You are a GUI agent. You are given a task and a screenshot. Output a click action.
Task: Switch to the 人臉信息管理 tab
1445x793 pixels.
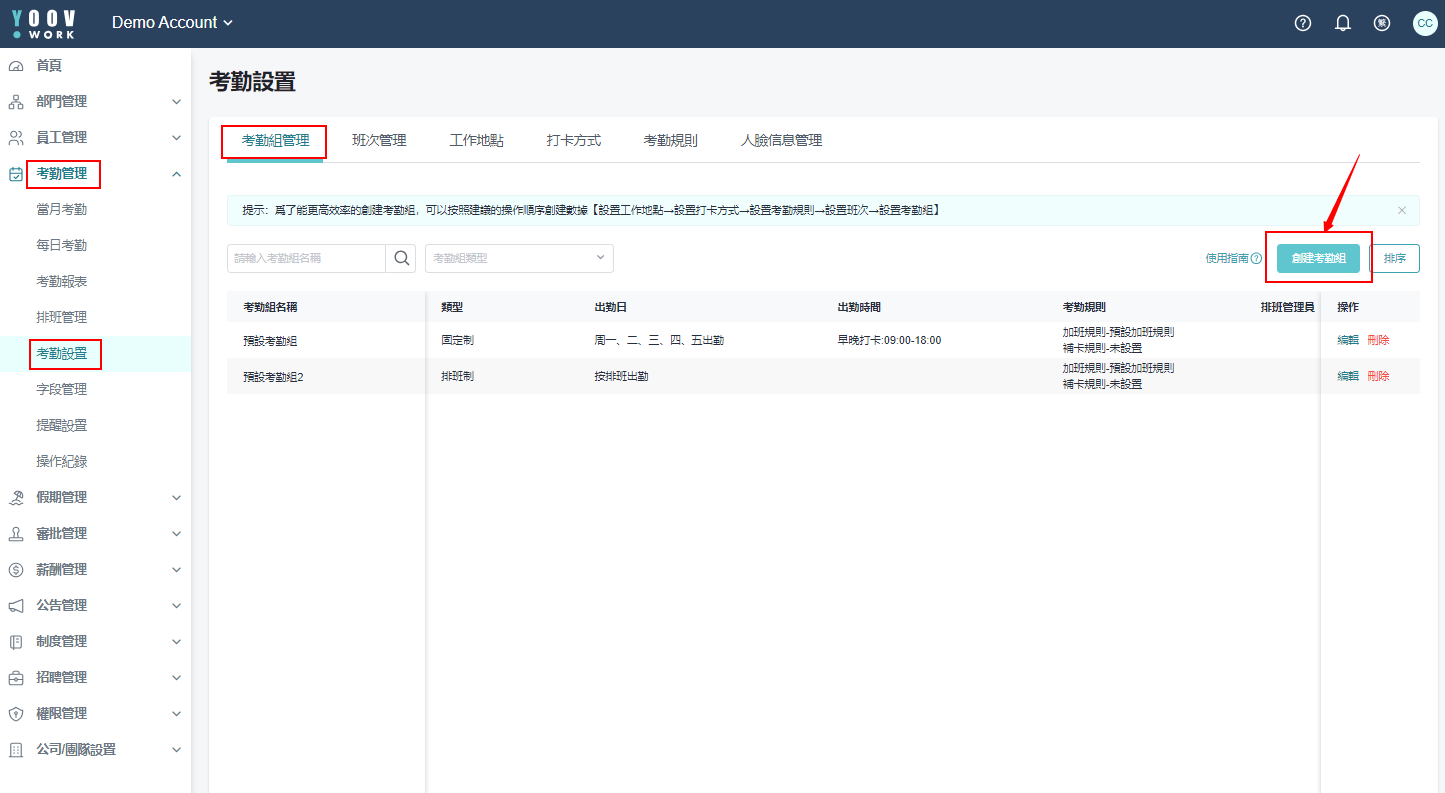781,141
